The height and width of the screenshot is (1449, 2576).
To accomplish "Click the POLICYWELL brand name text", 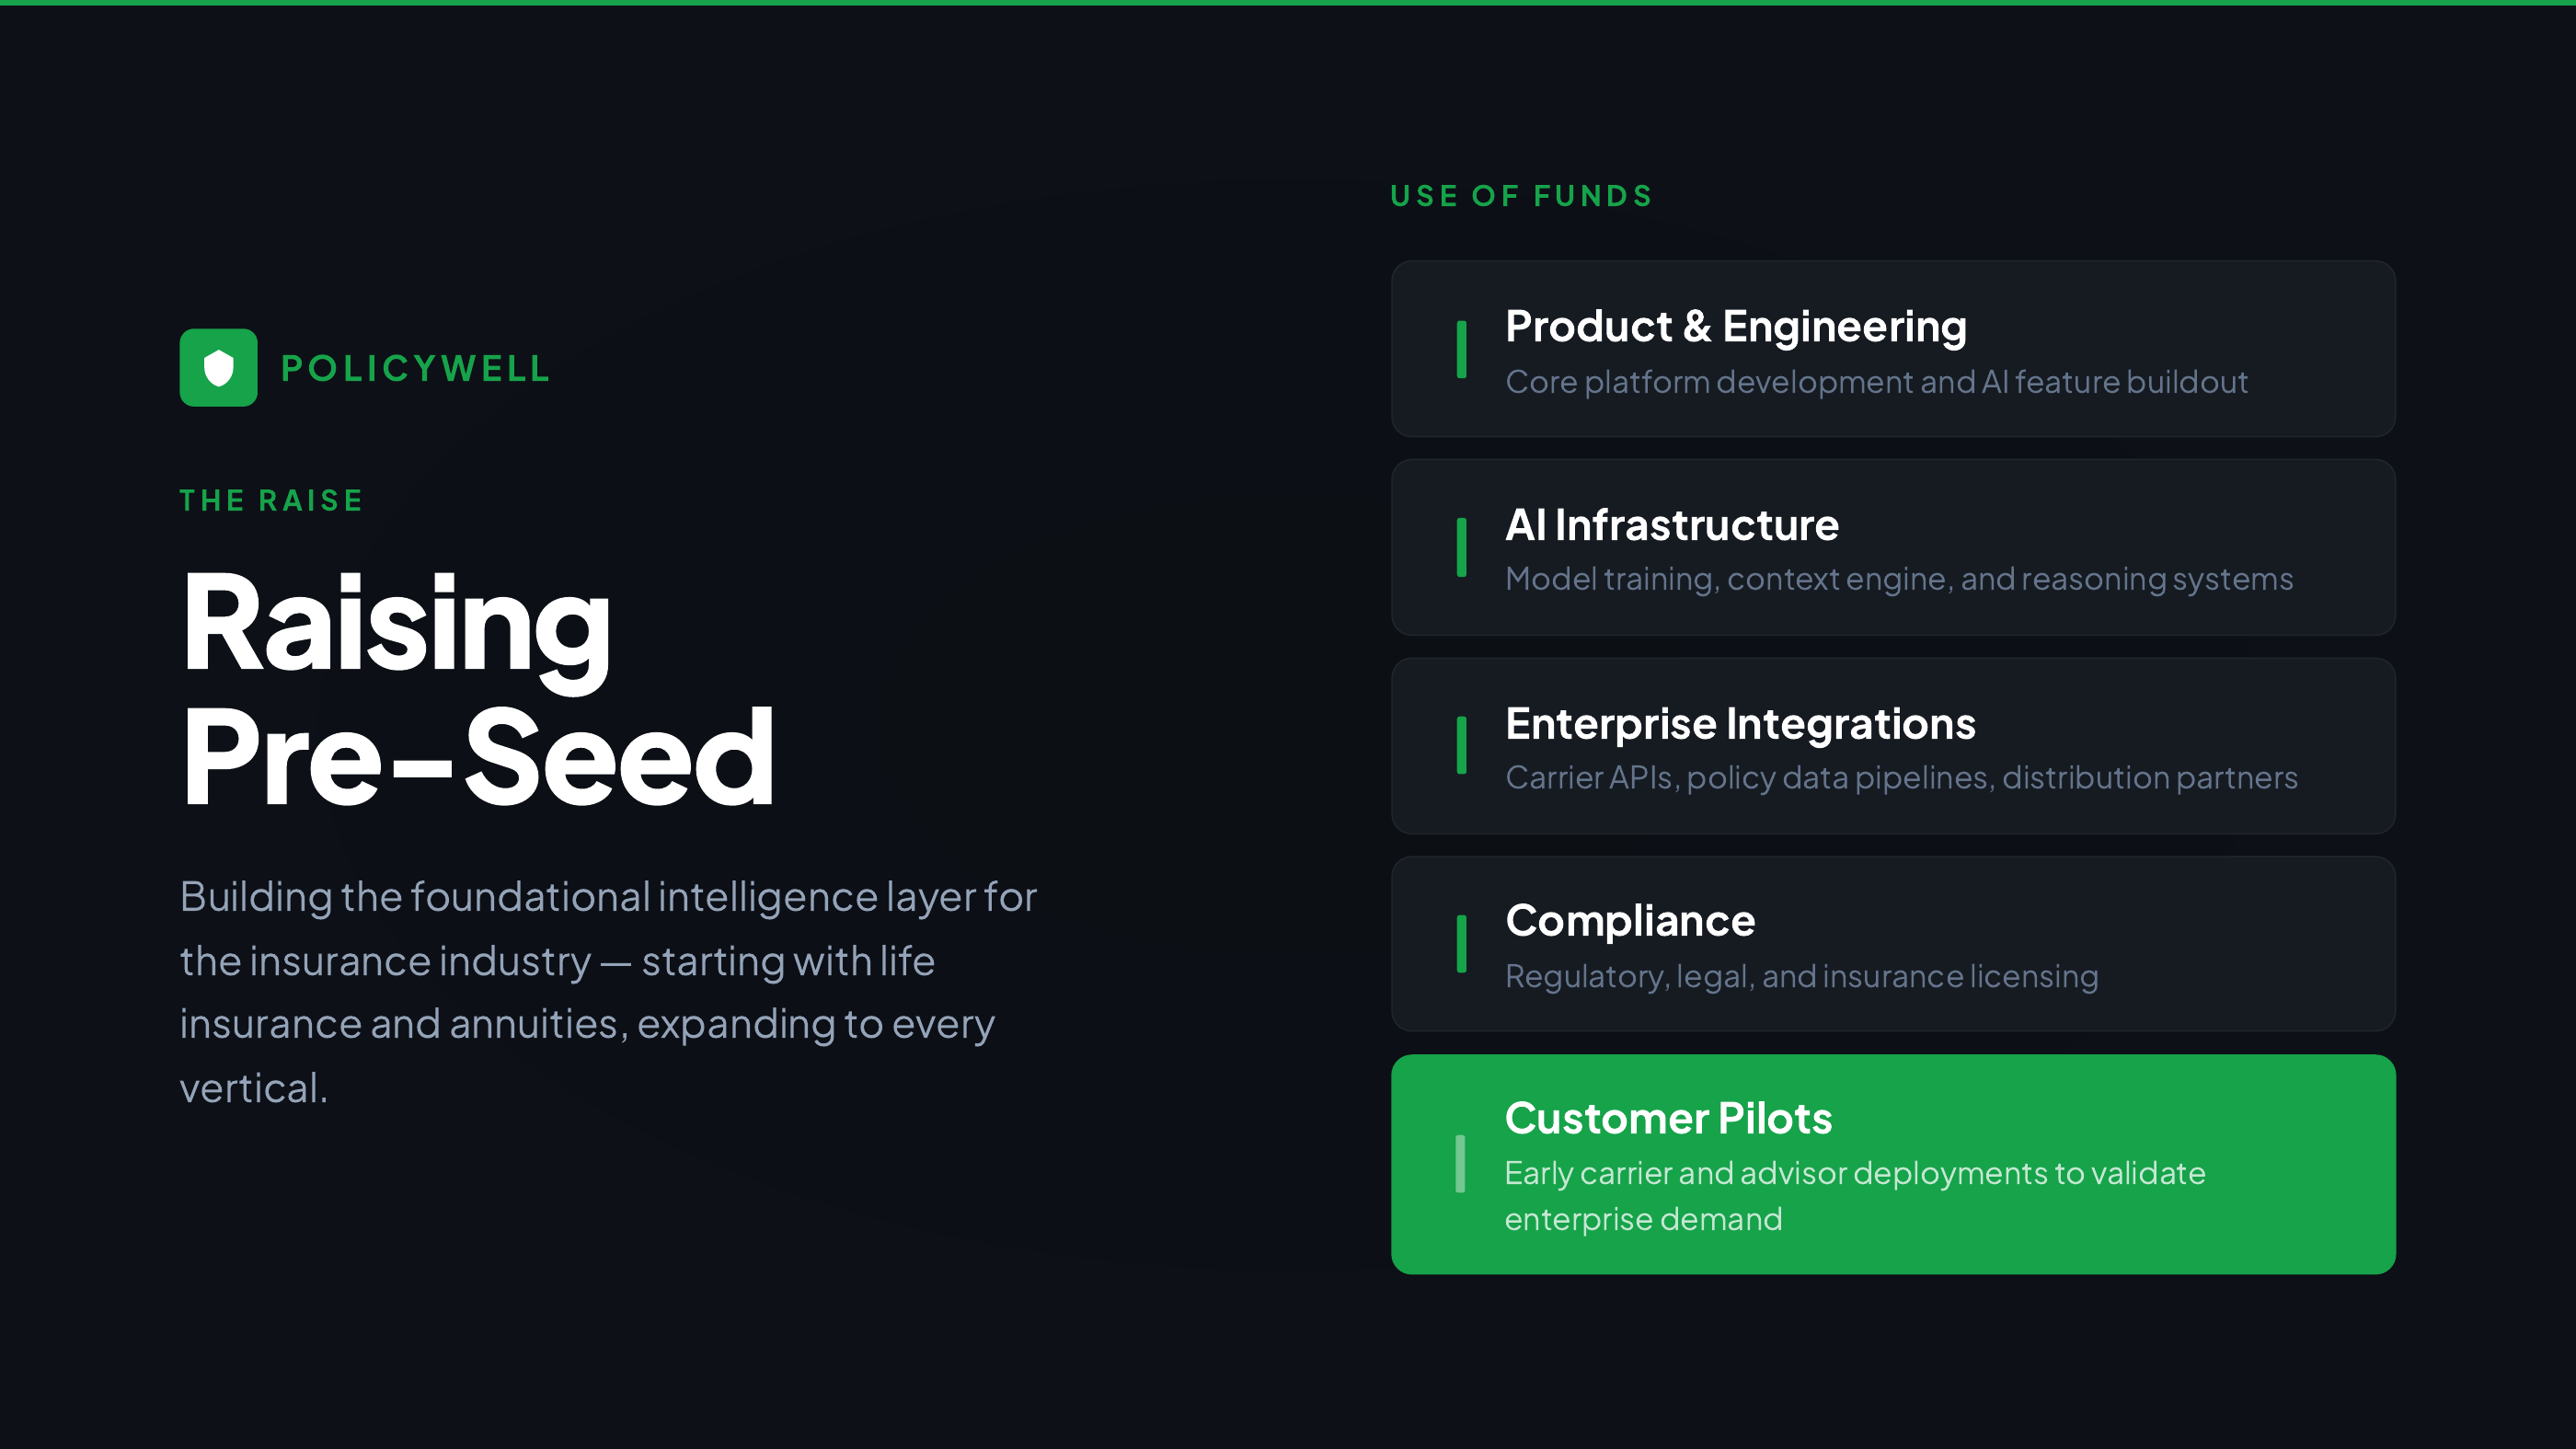I will click(415, 368).
